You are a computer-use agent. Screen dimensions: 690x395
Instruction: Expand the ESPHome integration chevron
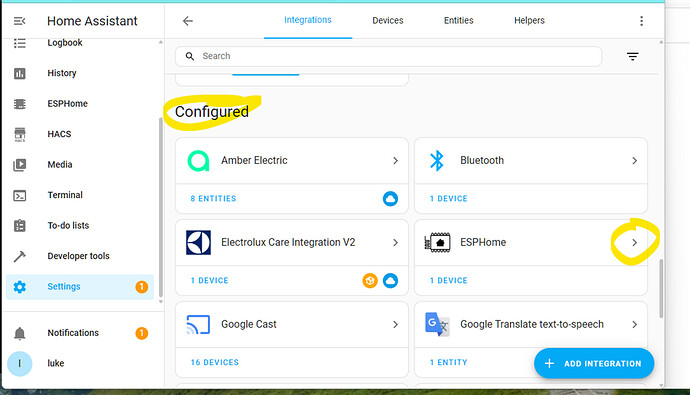[x=634, y=242]
